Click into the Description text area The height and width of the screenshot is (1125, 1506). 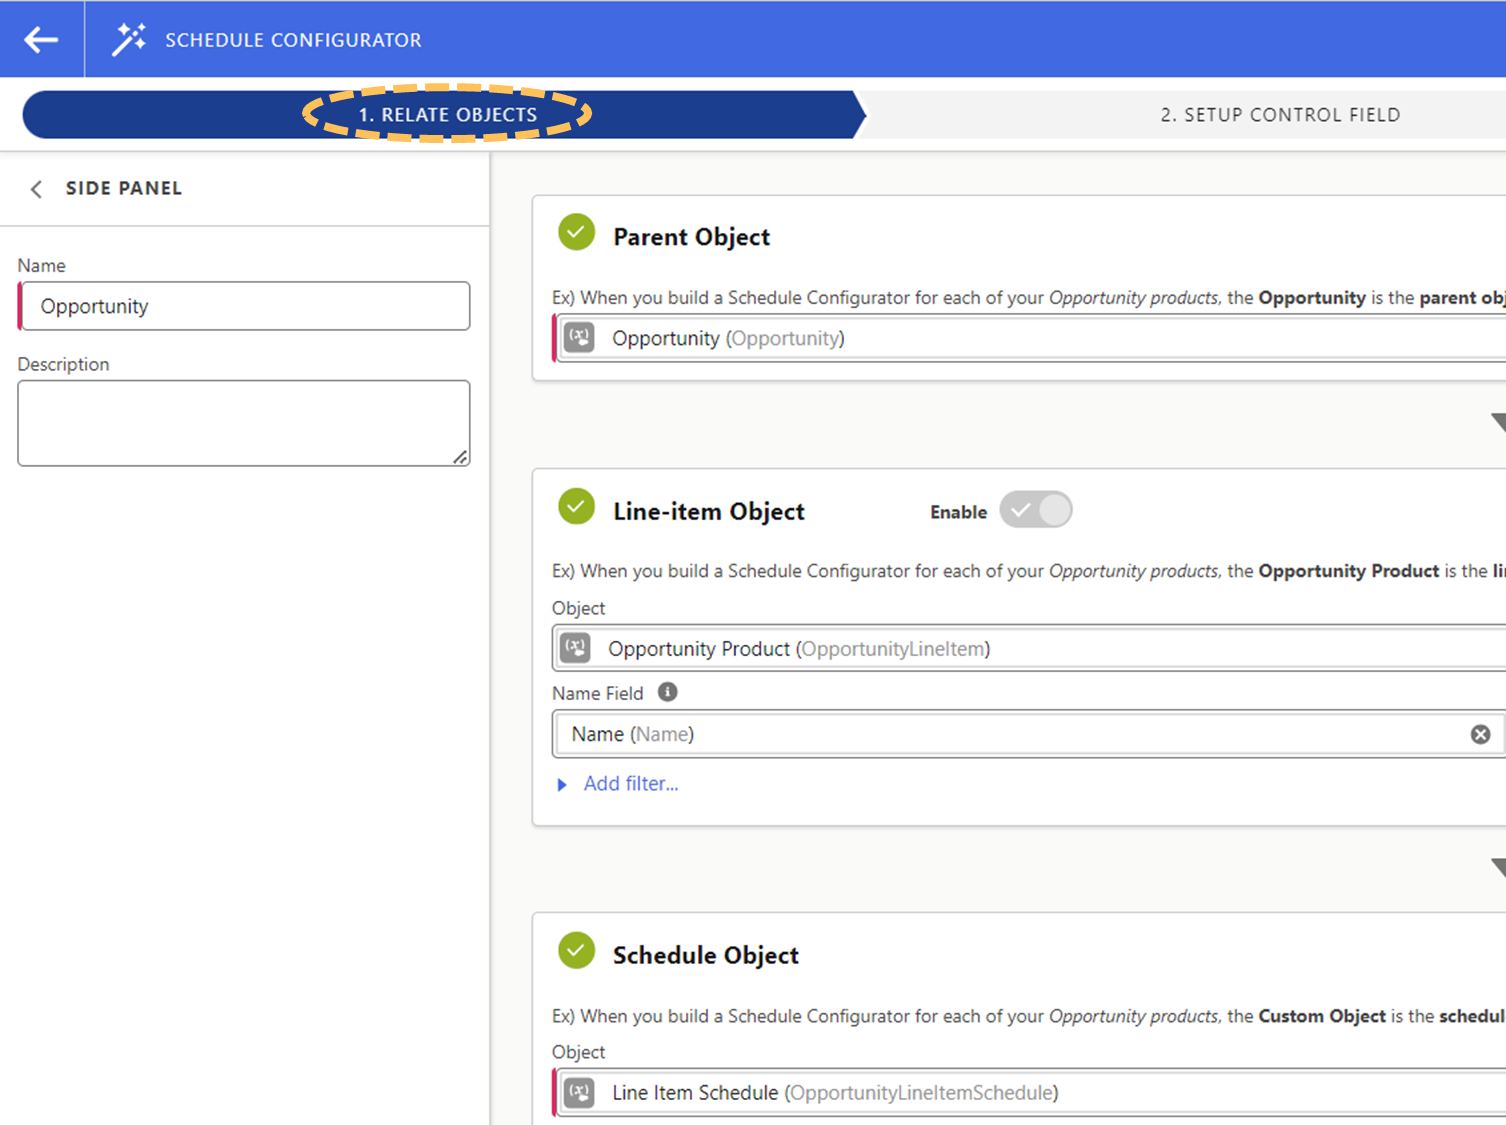pos(243,422)
